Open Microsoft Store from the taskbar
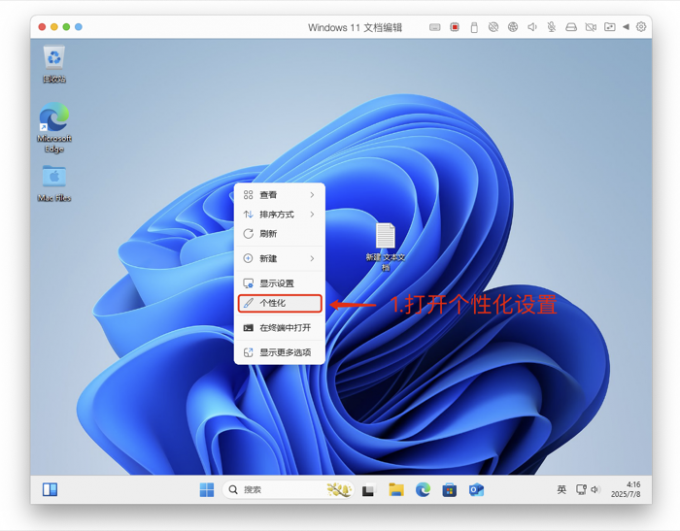The width and height of the screenshot is (680, 531). 449,490
